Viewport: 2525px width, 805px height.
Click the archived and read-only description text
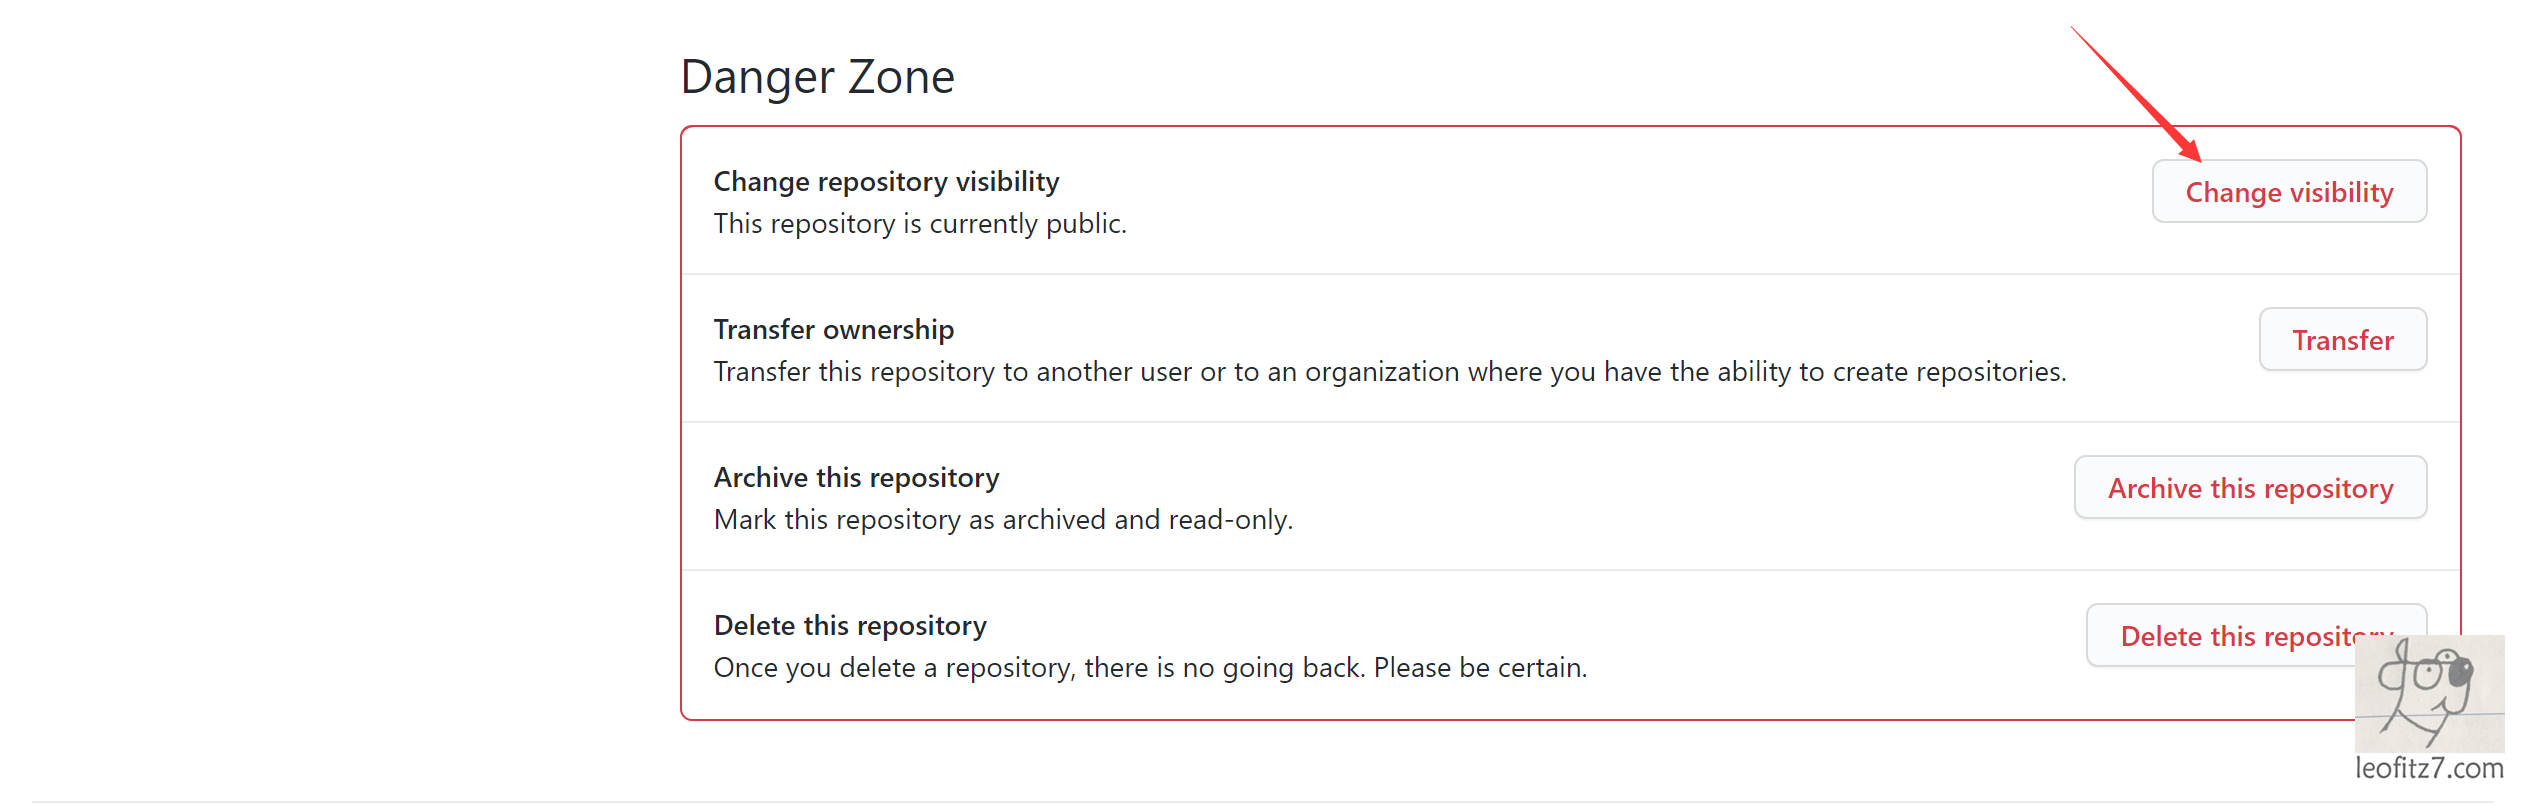click(1003, 519)
